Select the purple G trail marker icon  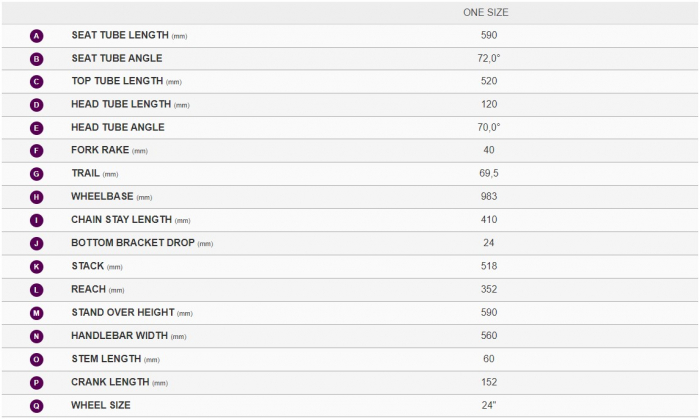[37, 174]
